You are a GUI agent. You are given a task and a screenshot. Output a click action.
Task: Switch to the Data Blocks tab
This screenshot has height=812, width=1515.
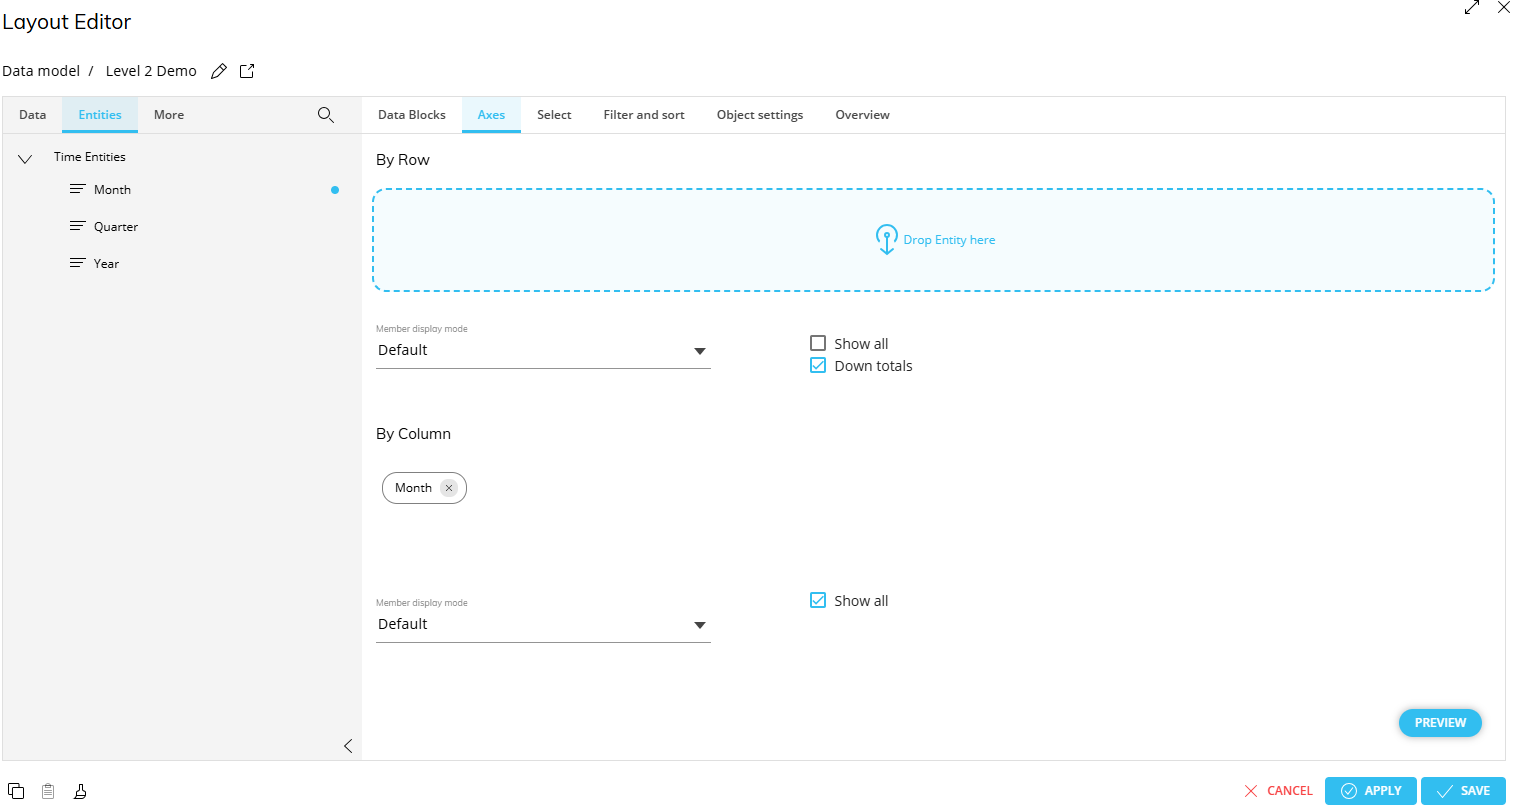412,115
